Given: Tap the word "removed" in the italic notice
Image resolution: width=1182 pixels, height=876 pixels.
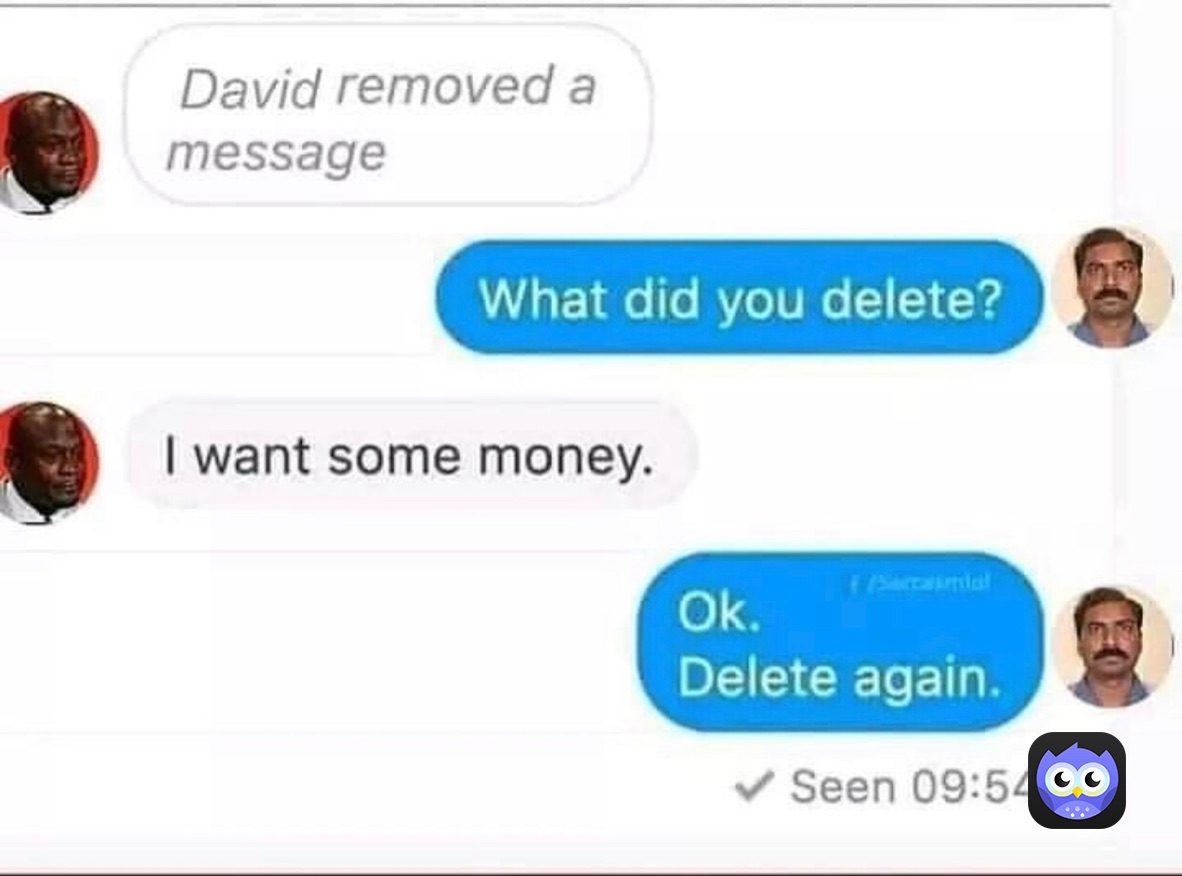Looking at the screenshot, I should tap(445, 84).
